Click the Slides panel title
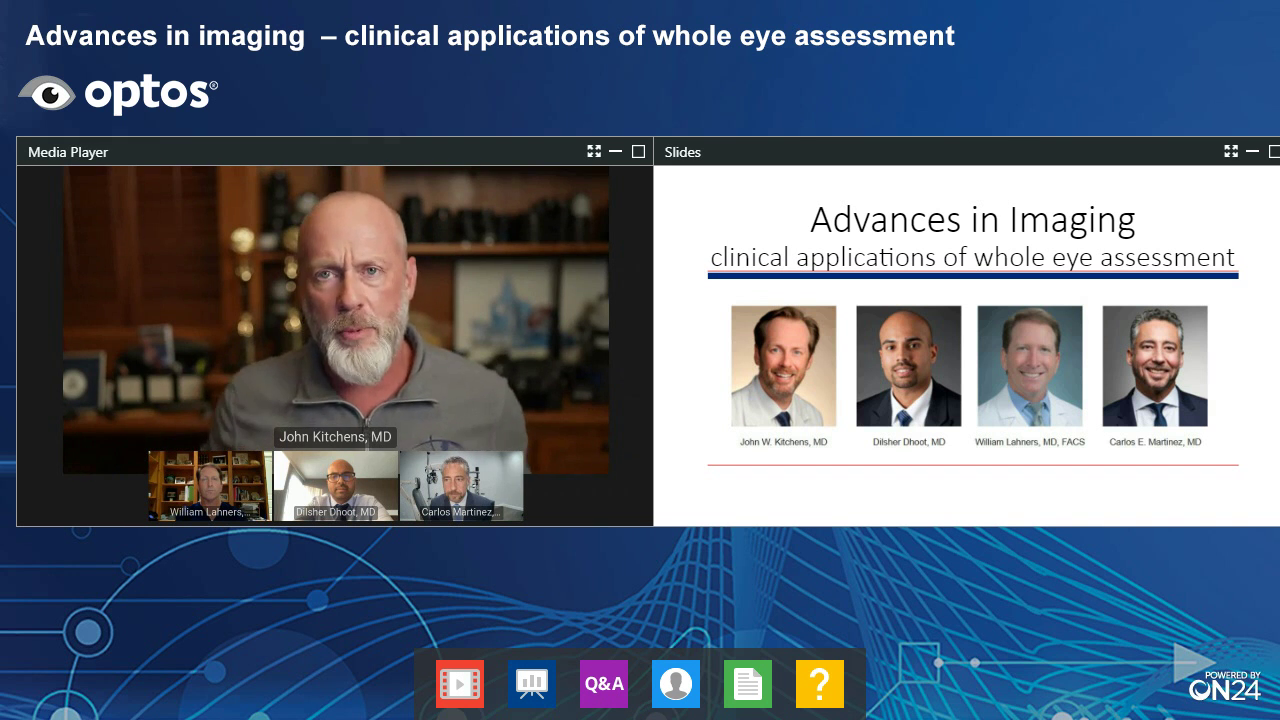 [683, 152]
